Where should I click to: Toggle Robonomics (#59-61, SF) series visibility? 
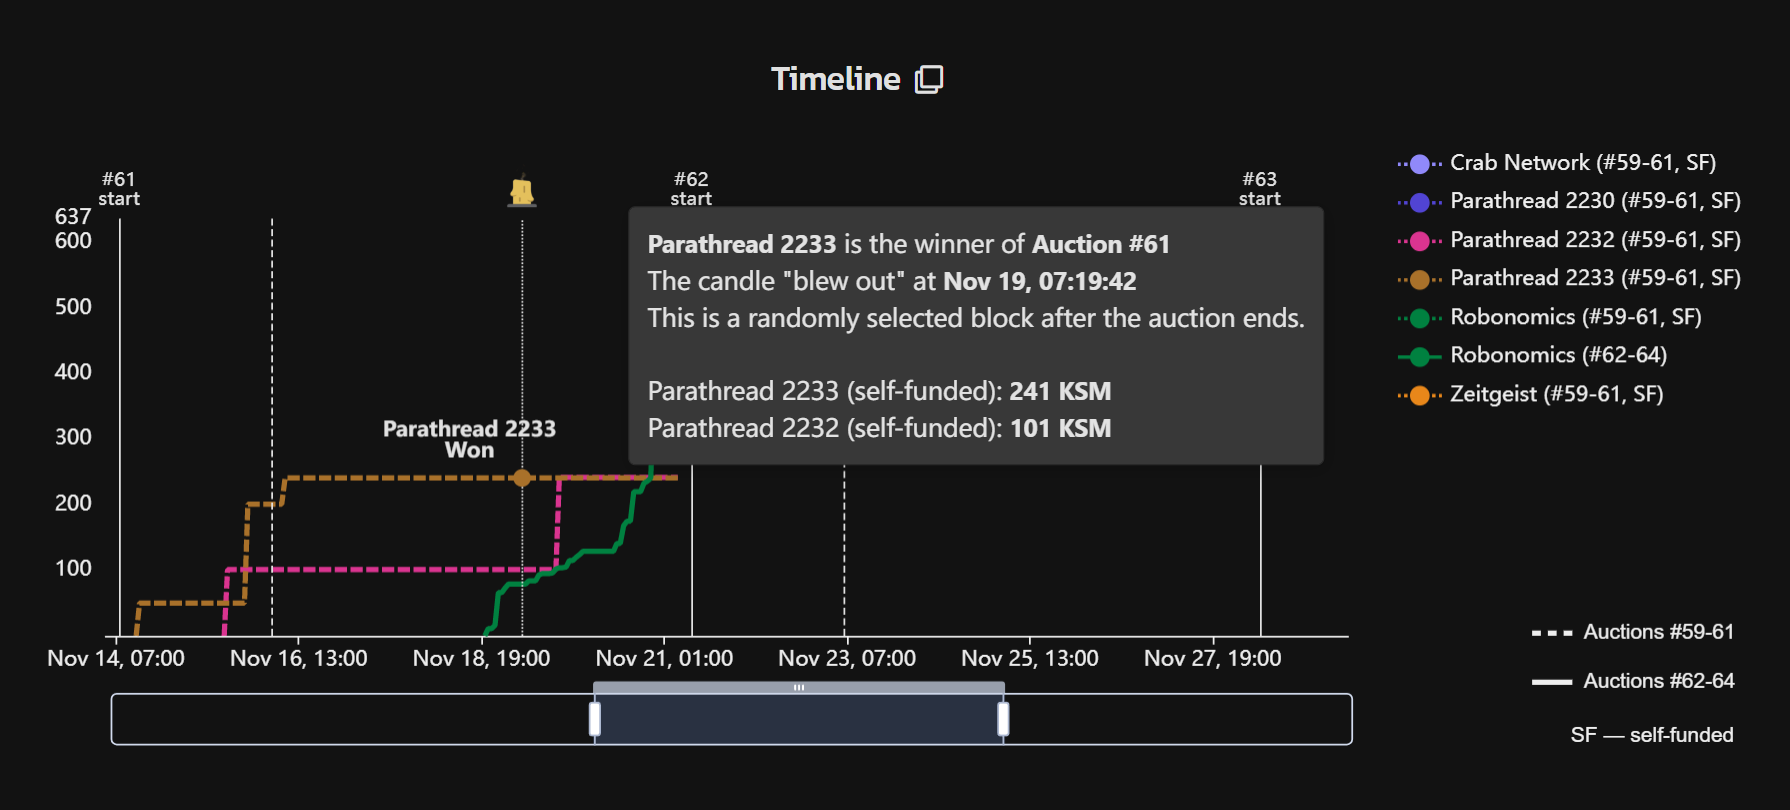(1576, 317)
